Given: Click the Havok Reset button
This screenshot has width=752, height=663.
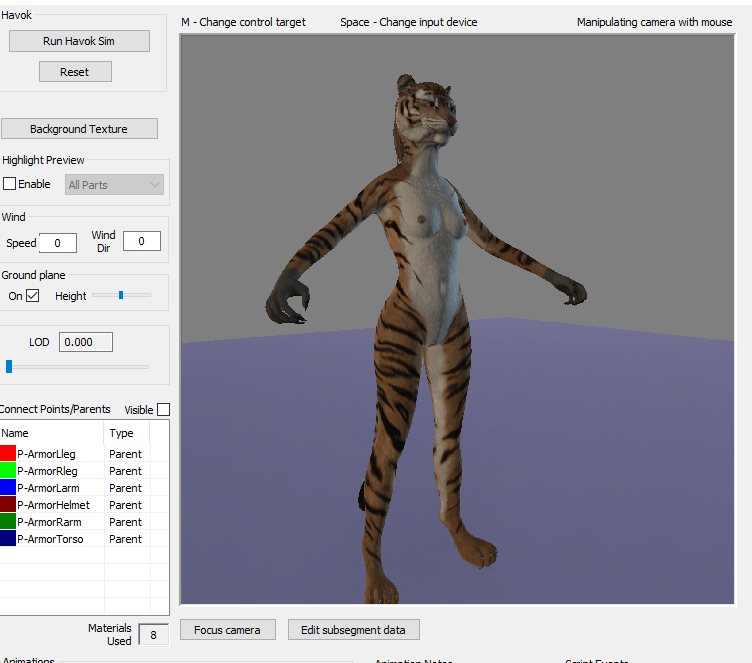Looking at the screenshot, I should point(75,72).
